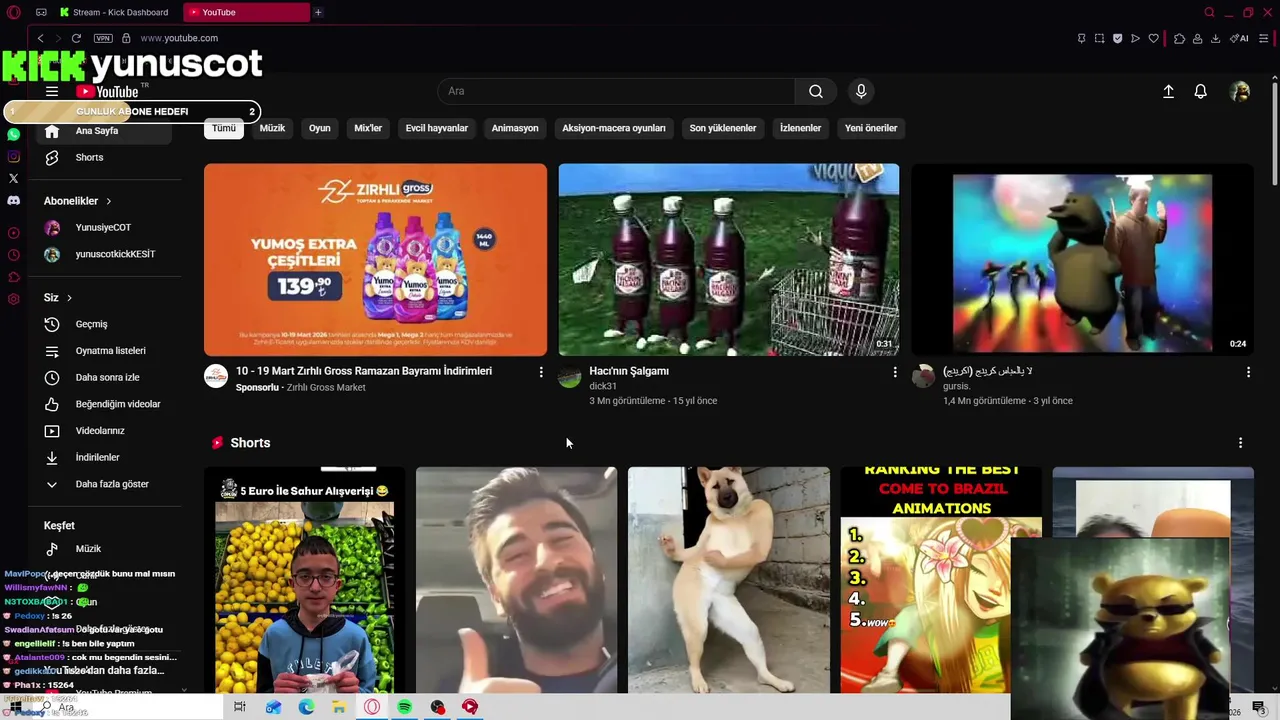The width and height of the screenshot is (1280, 720).
Task: Open extensions cube icon in Opera sidebar
Action: (13, 277)
